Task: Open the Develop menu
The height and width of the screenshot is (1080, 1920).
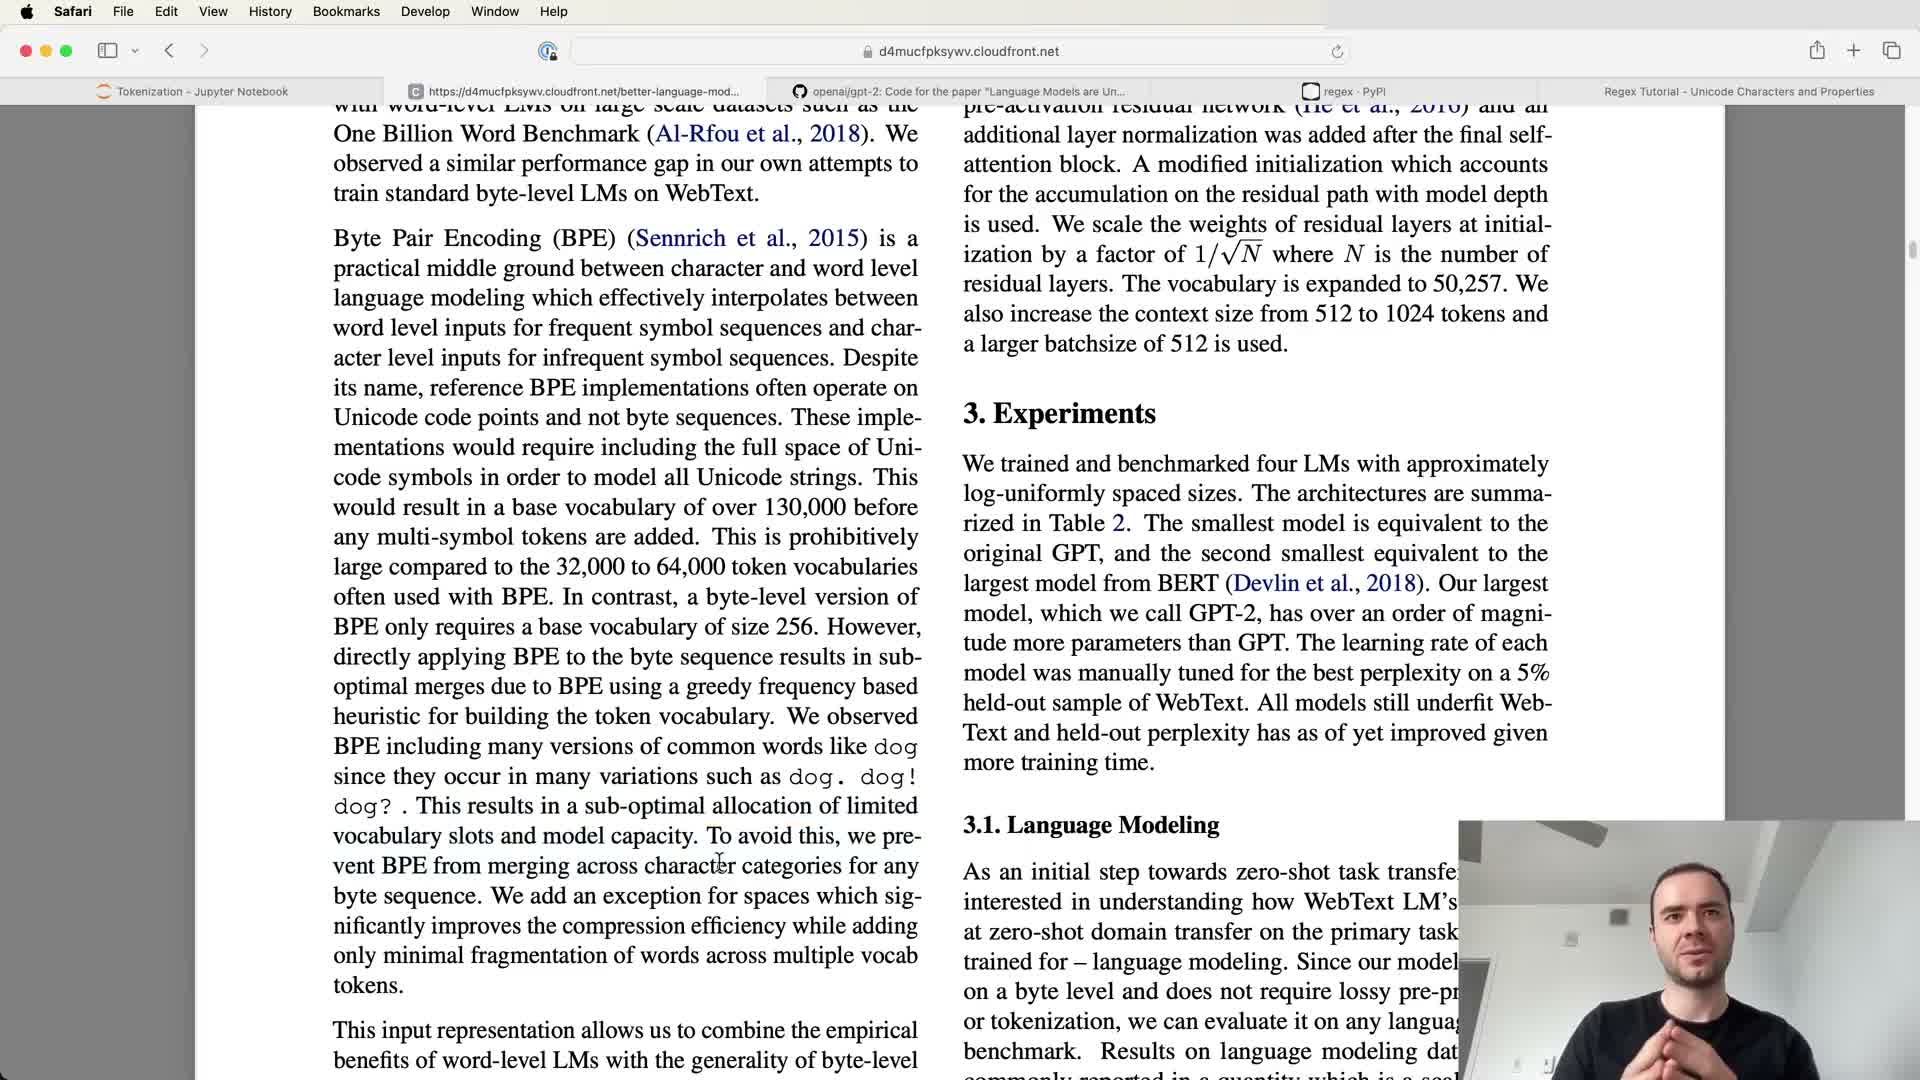Action: pos(425,11)
